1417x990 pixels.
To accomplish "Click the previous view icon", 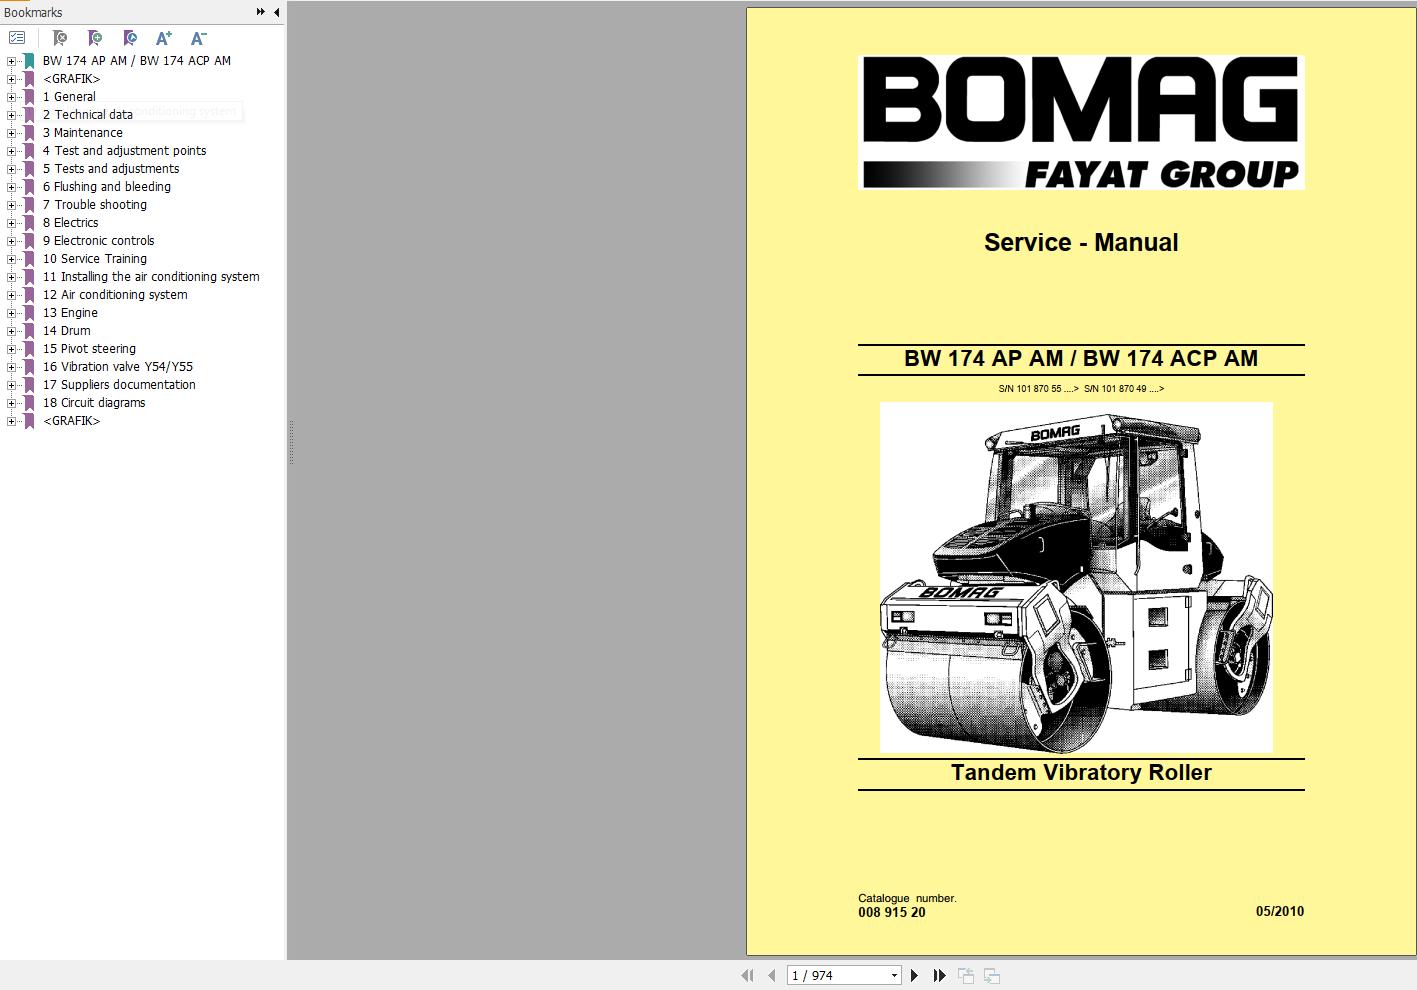I will 966,975.
